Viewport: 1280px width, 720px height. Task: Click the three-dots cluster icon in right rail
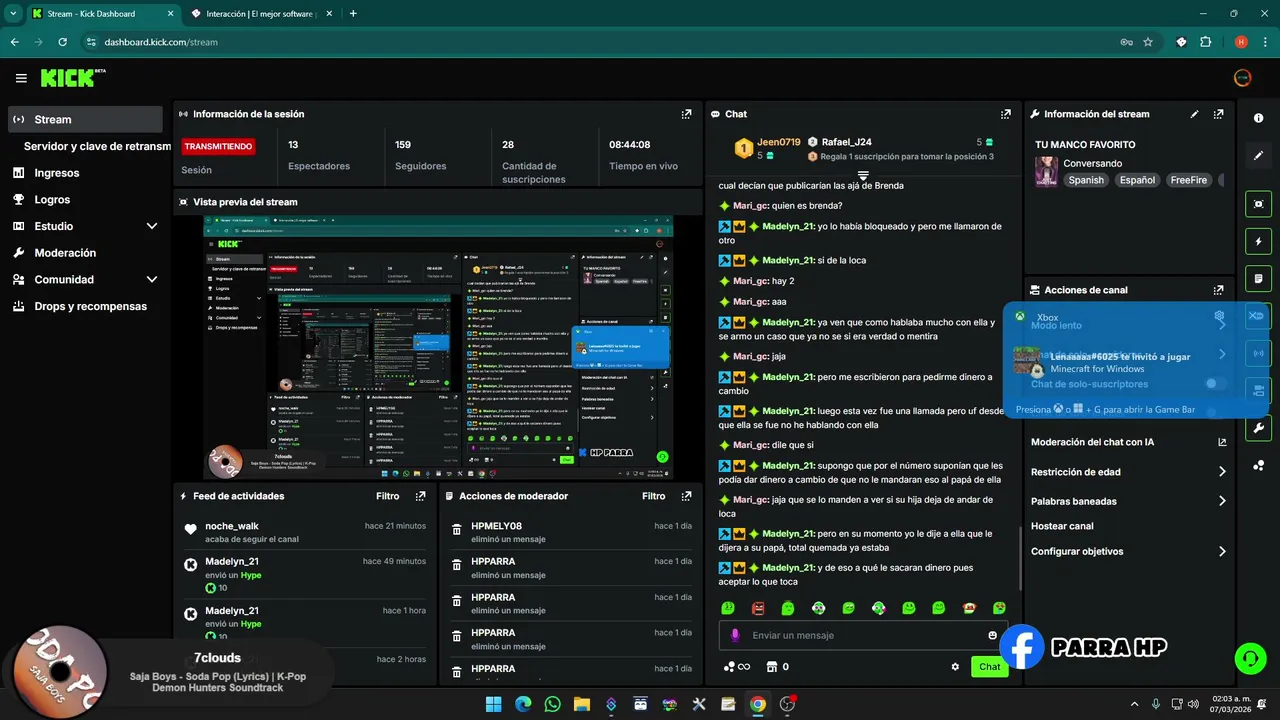[x=1258, y=465]
